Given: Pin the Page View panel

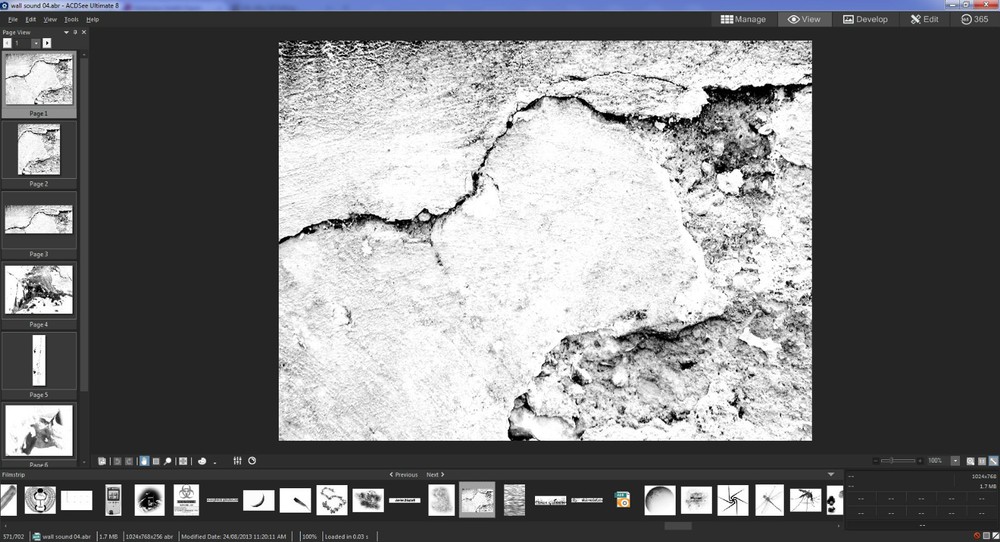Looking at the screenshot, I should (75, 32).
